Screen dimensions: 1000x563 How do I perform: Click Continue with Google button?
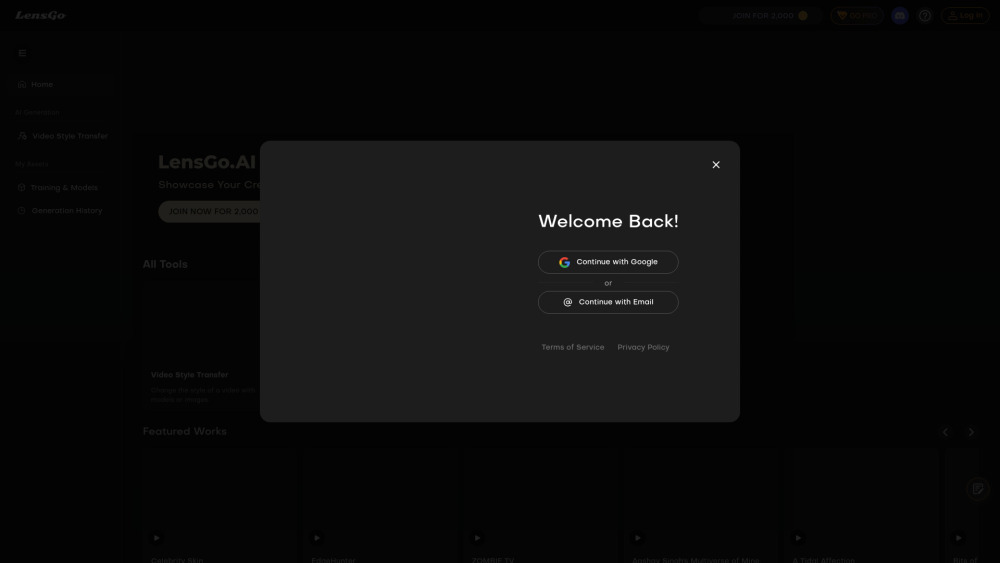pos(608,262)
